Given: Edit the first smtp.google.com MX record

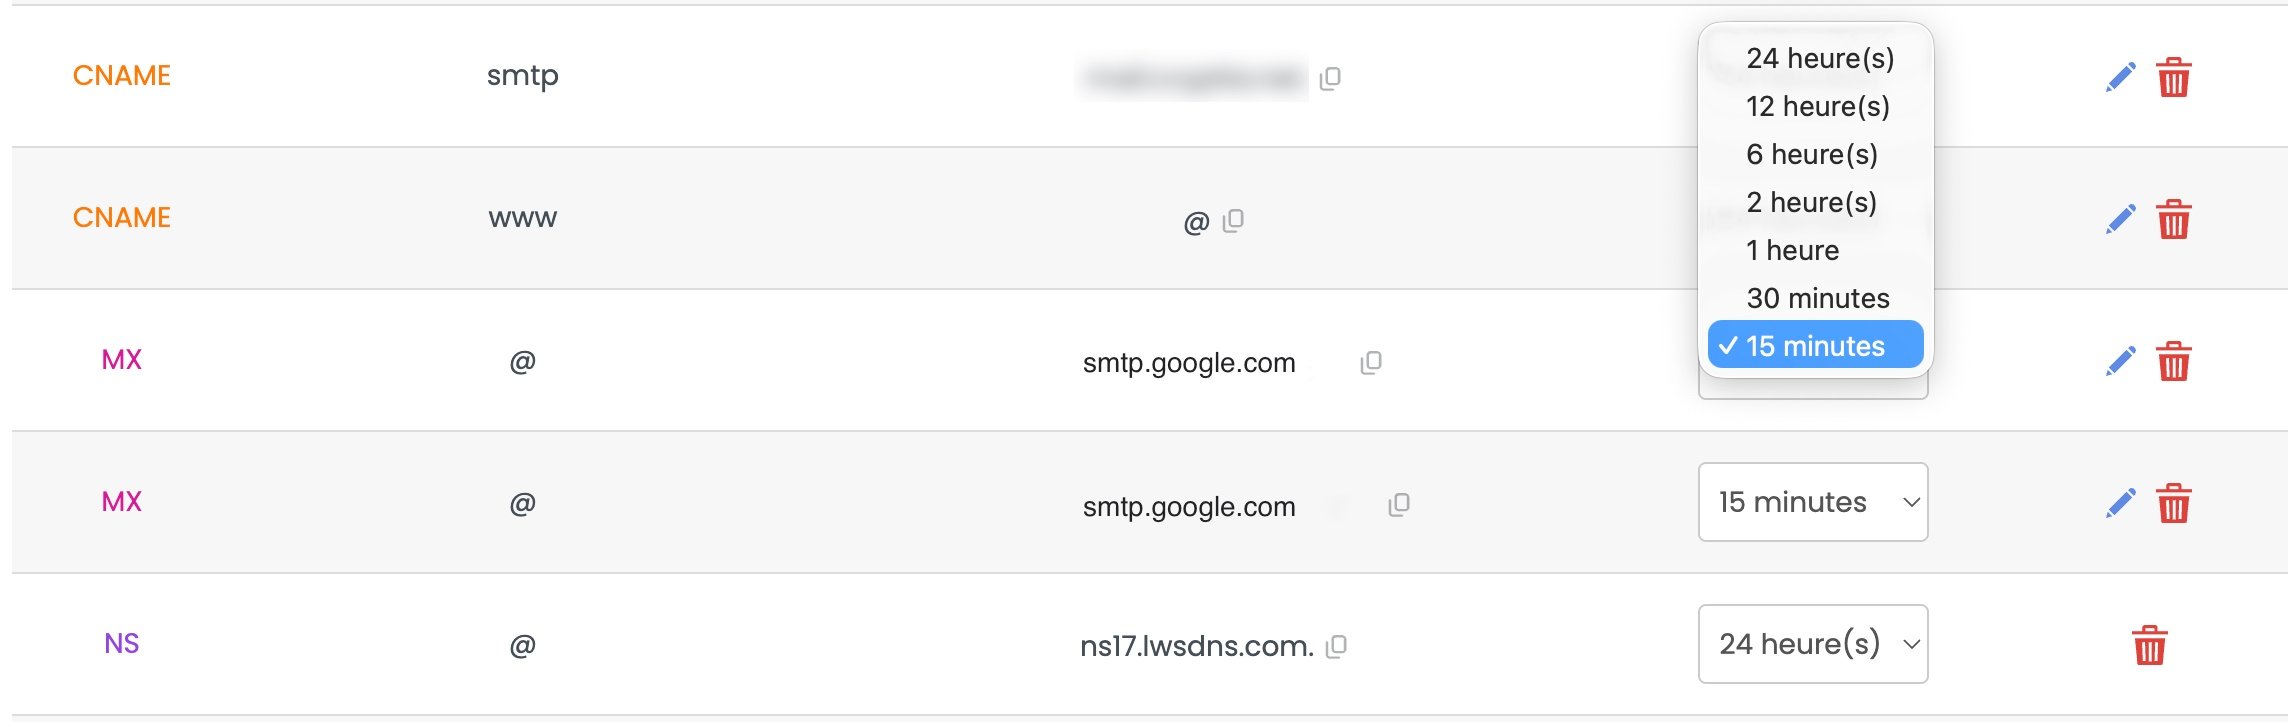Looking at the screenshot, I should [x=2119, y=361].
